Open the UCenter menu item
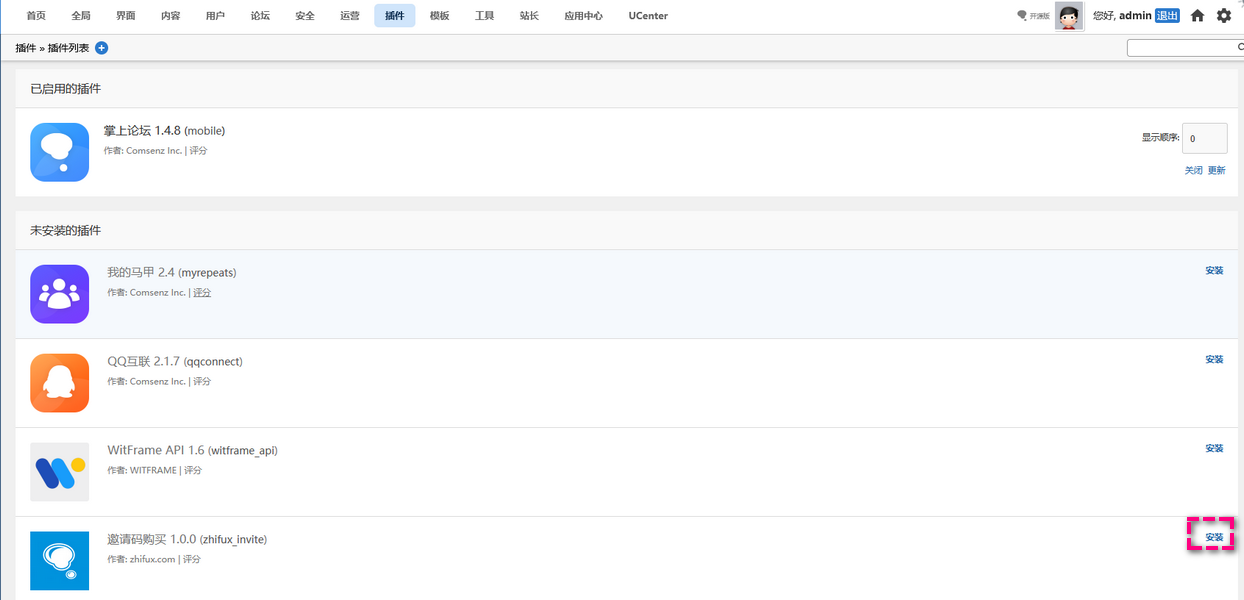 pos(648,16)
